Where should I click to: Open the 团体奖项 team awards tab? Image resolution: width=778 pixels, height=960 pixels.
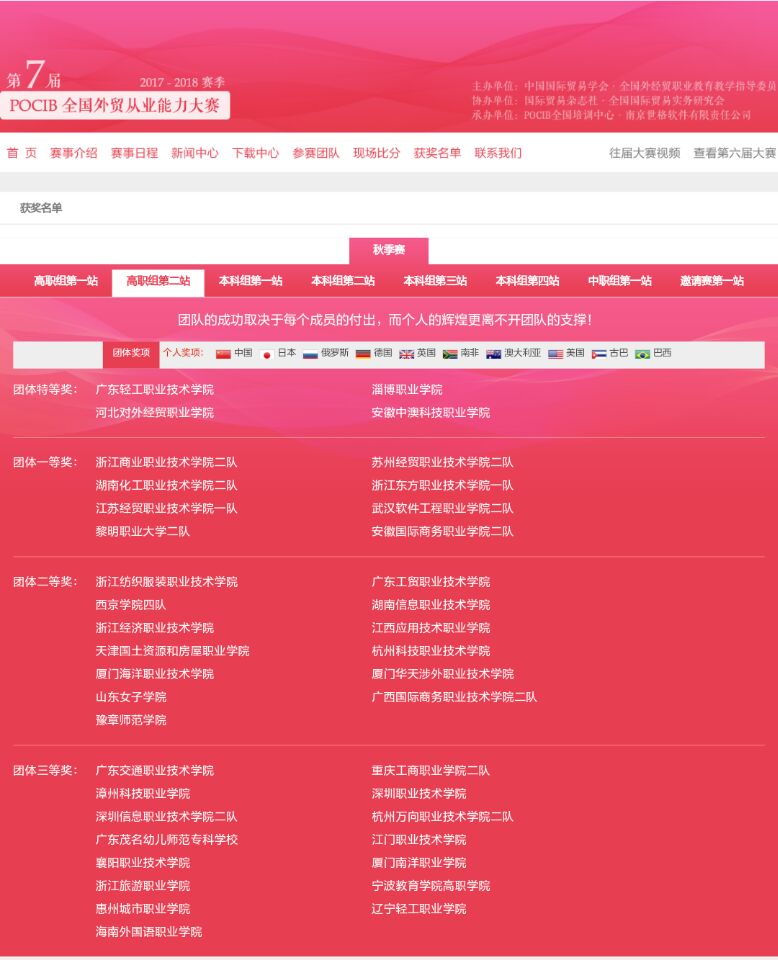131,353
